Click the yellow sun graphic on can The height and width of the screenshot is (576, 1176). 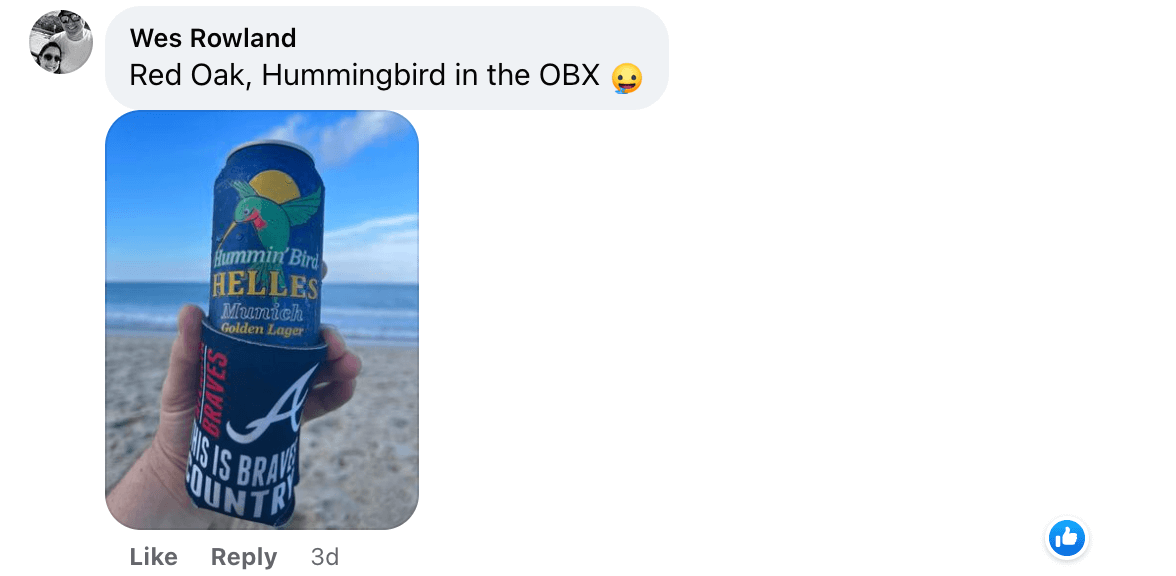point(274,186)
